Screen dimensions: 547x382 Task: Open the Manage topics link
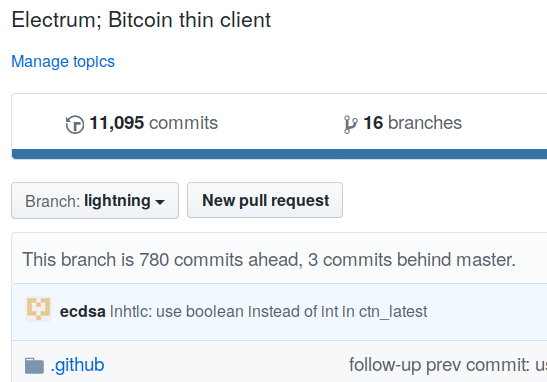click(63, 62)
